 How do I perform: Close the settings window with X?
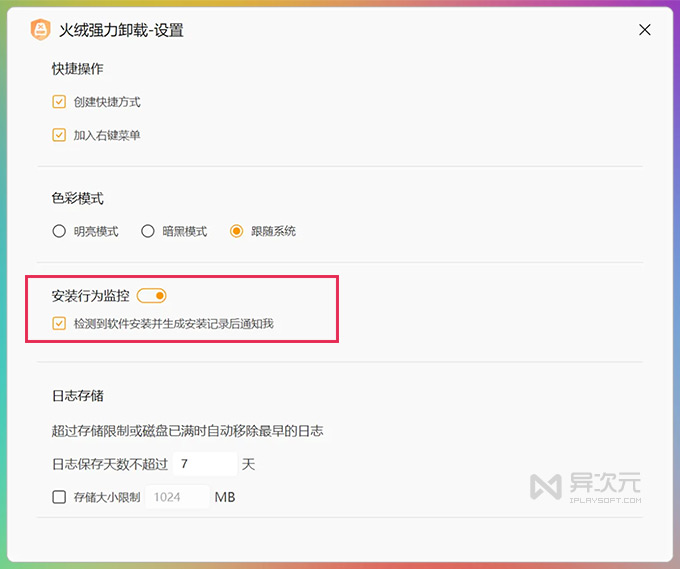644,30
